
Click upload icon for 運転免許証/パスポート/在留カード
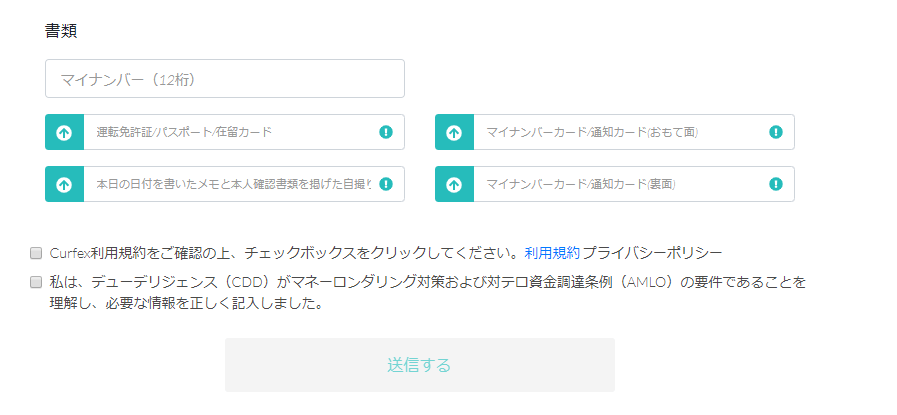[65, 132]
